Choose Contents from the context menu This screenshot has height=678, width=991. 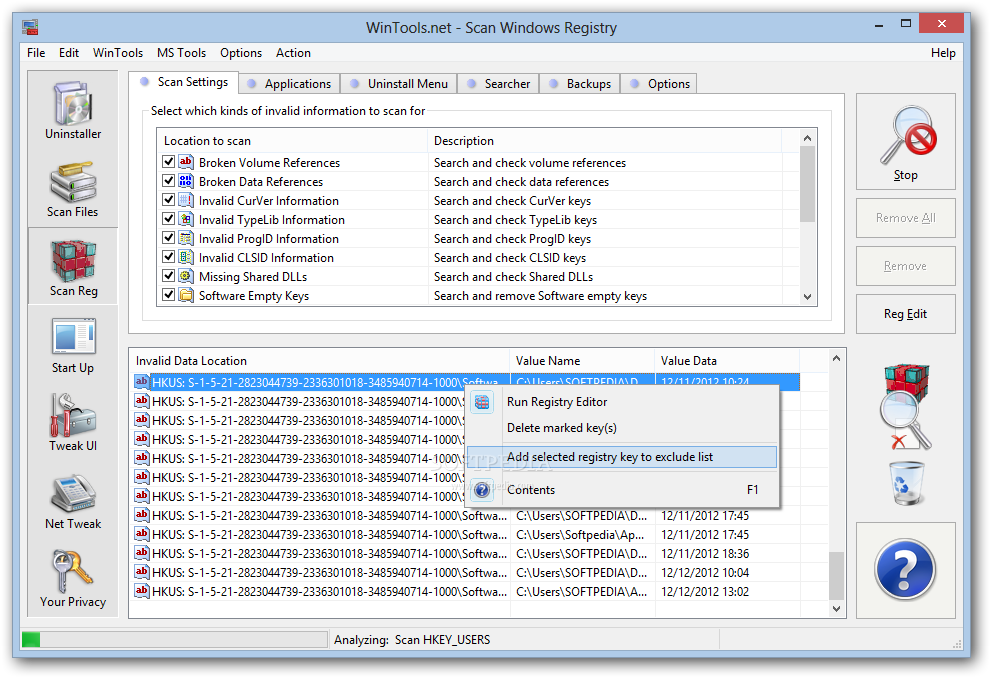point(622,490)
